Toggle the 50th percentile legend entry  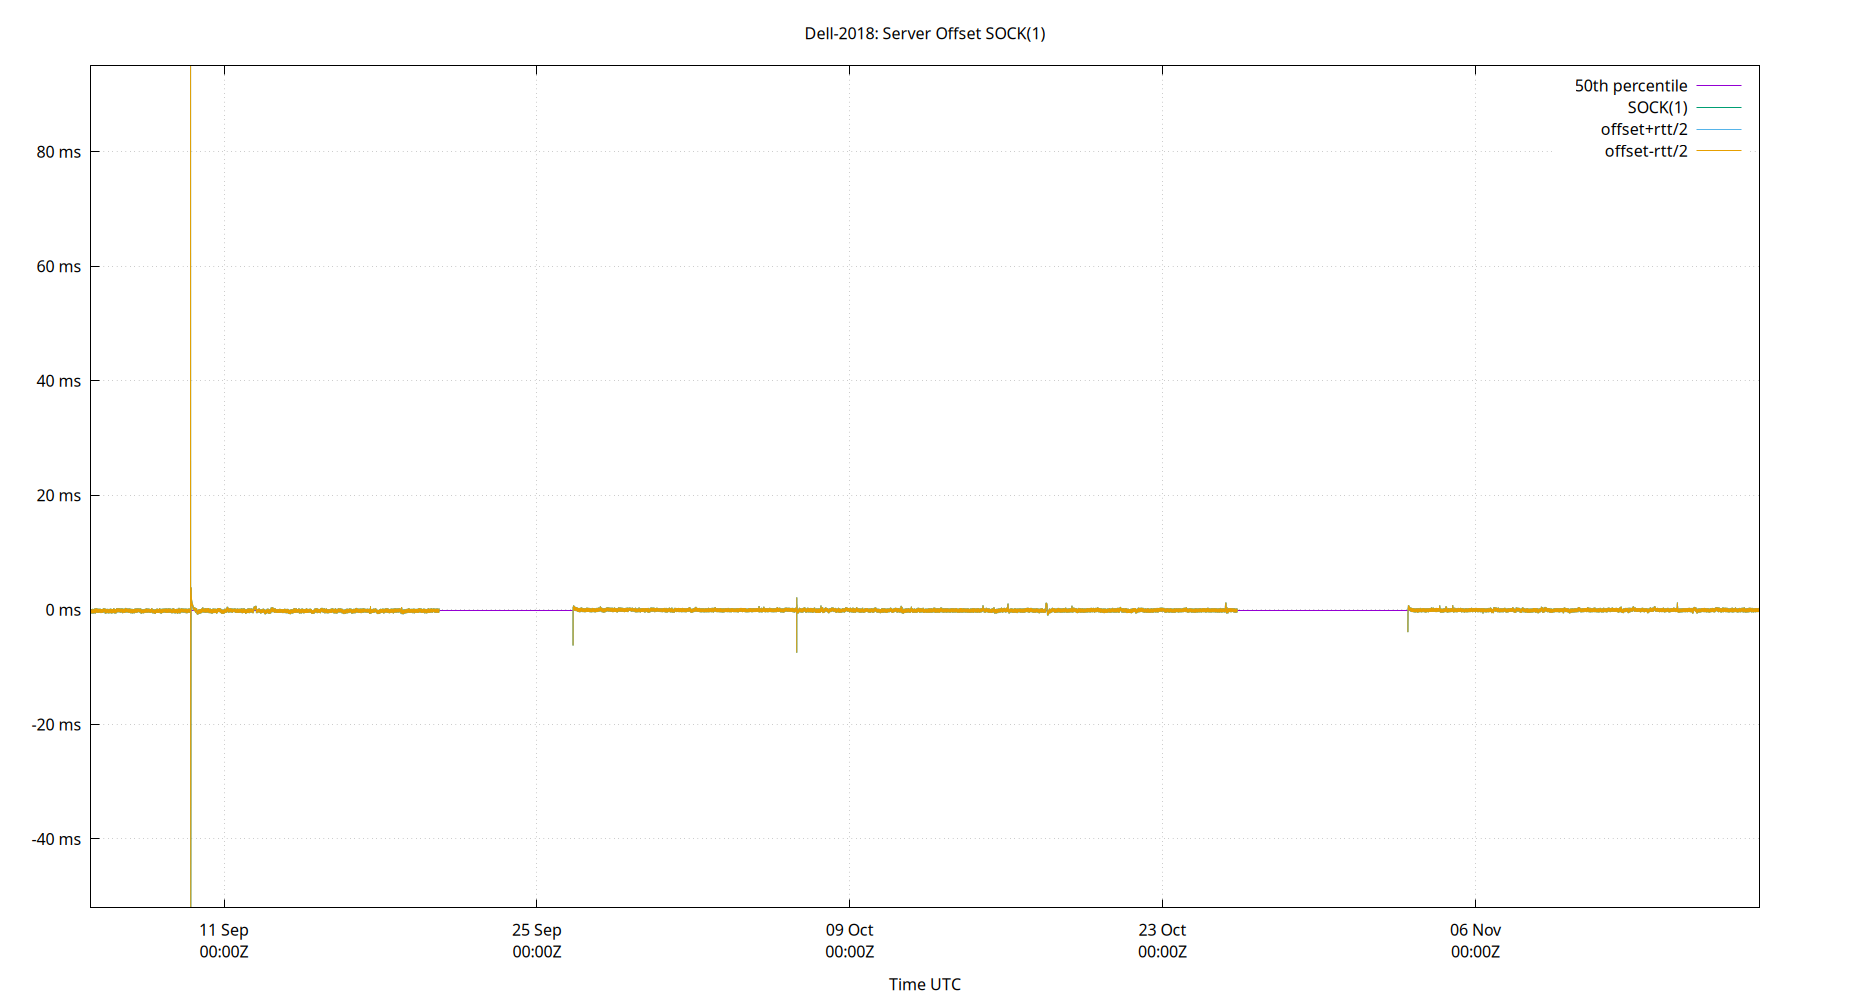point(1631,85)
